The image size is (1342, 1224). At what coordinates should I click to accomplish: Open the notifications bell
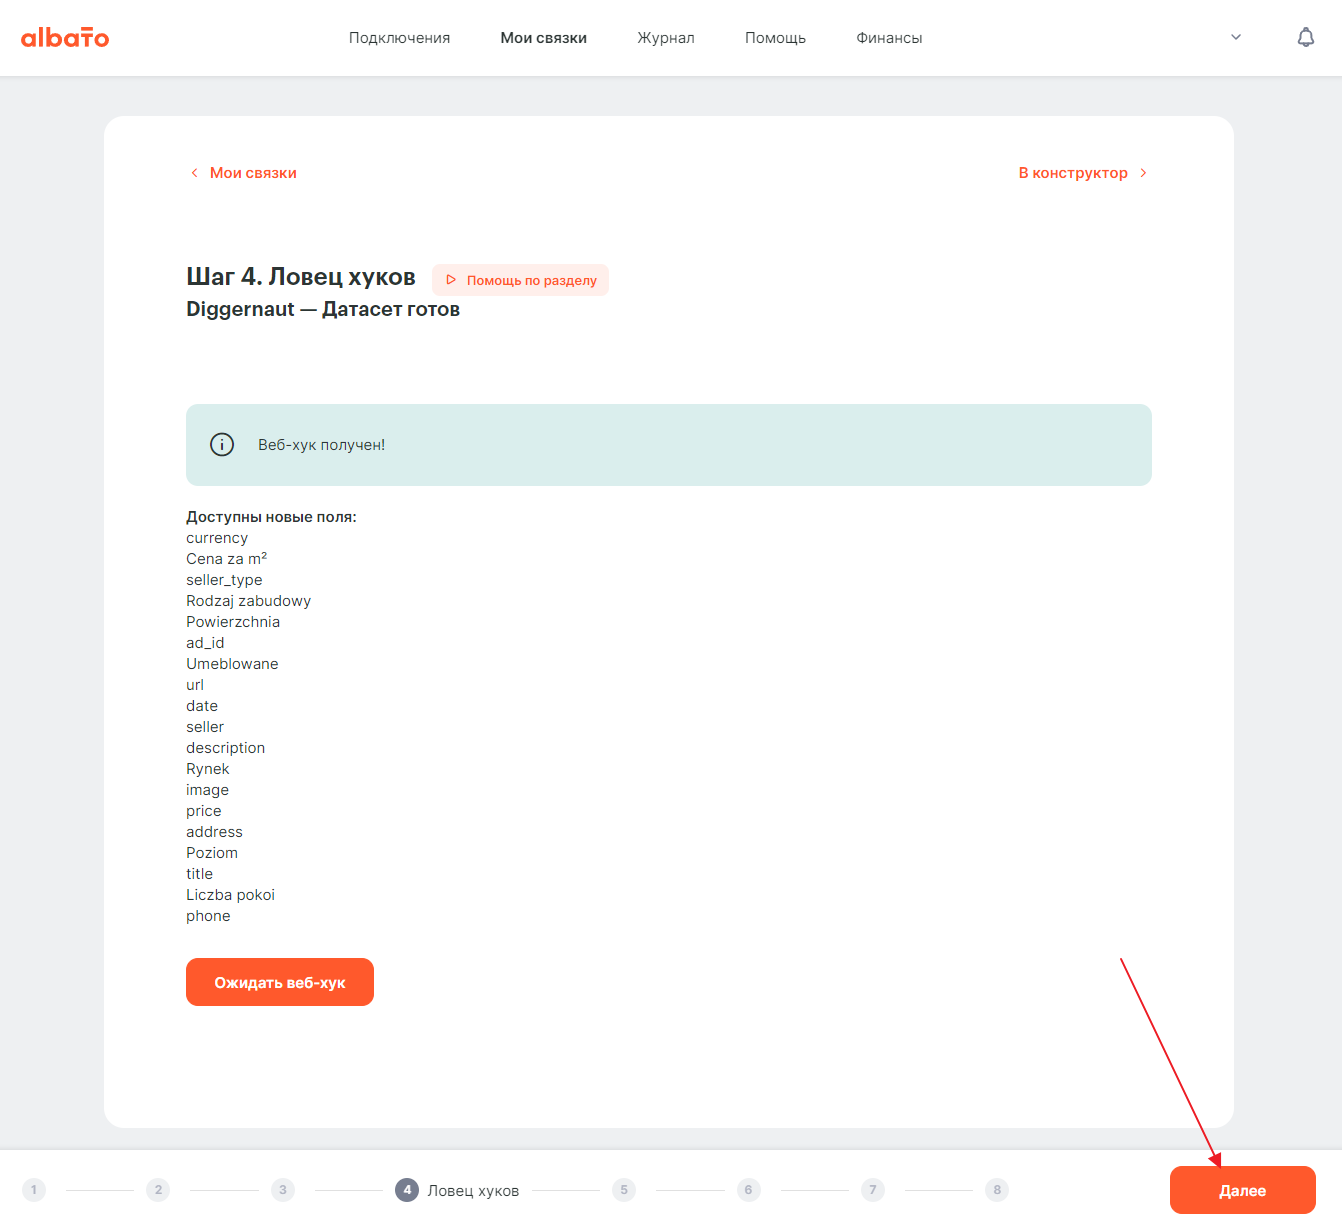click(1306, 37)
